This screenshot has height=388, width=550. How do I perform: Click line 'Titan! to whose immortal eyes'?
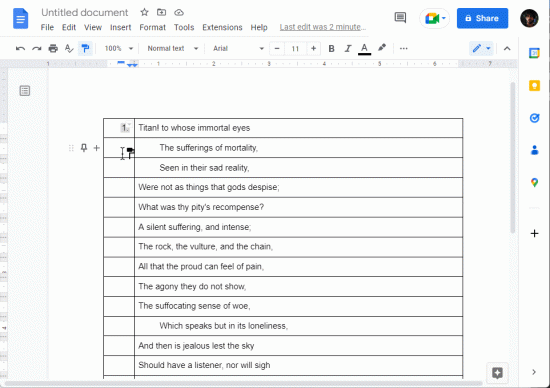pyautogui.click(x=194, y=128)
